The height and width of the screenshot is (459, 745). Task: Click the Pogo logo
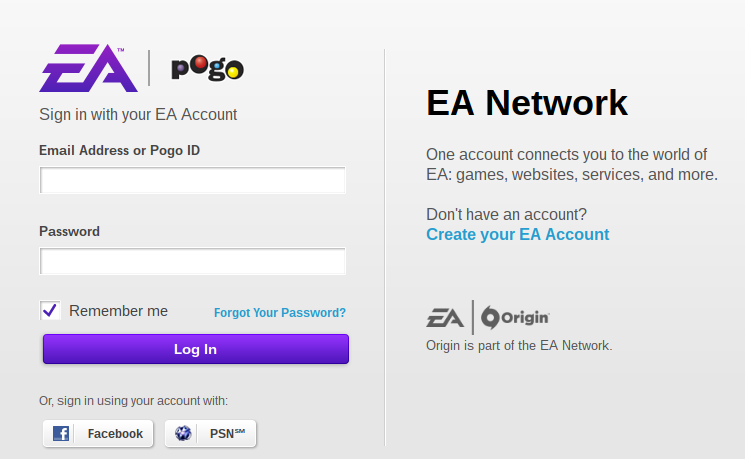(208, 68)
